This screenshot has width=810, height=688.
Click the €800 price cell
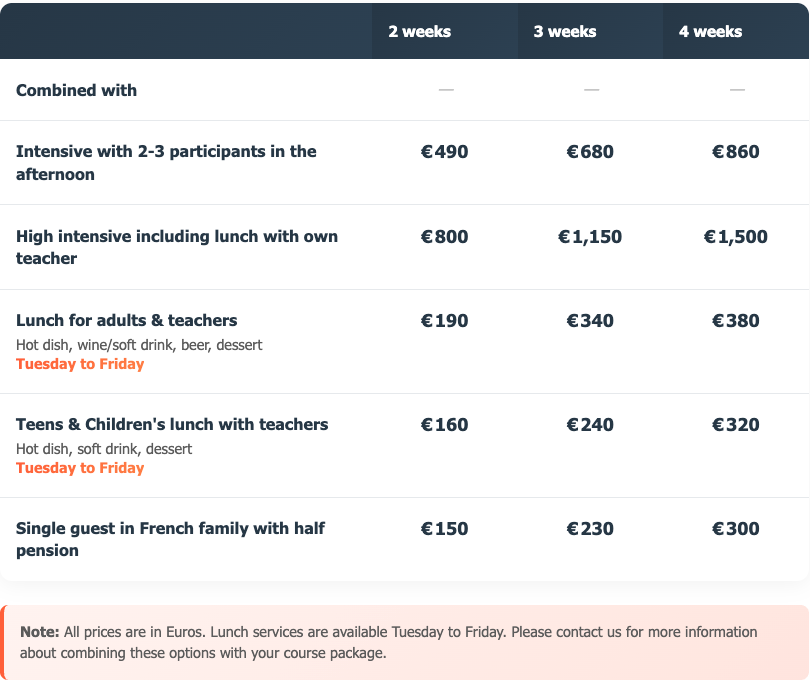click(445, 237)
